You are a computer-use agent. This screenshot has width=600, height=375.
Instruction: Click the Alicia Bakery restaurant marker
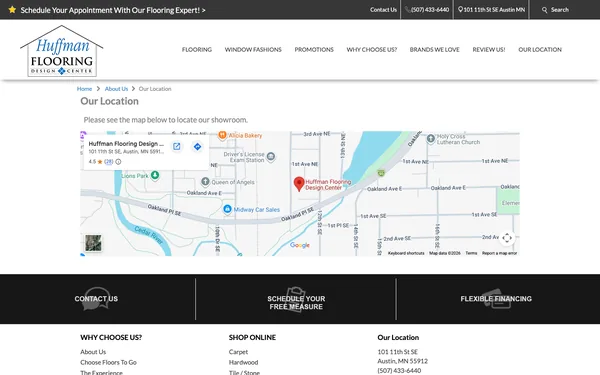pyautogui.click(x=222, y=135)
